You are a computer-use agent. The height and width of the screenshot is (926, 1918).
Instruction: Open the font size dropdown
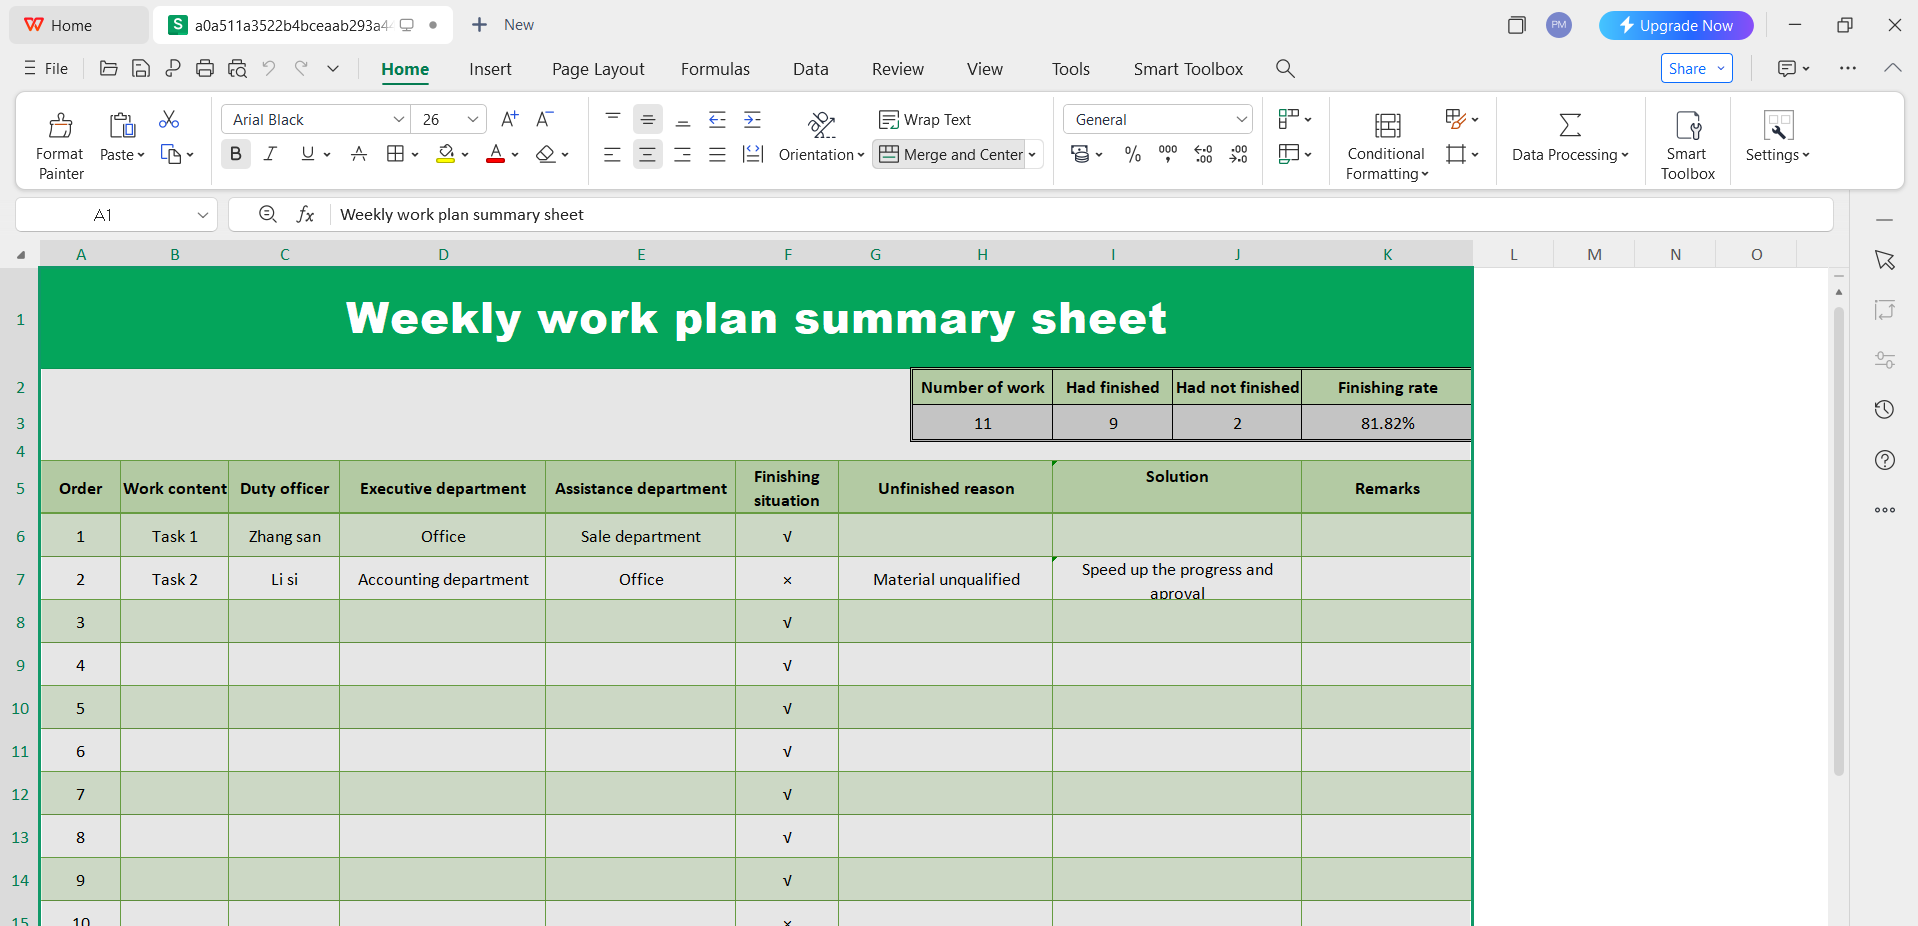[474, 119]
